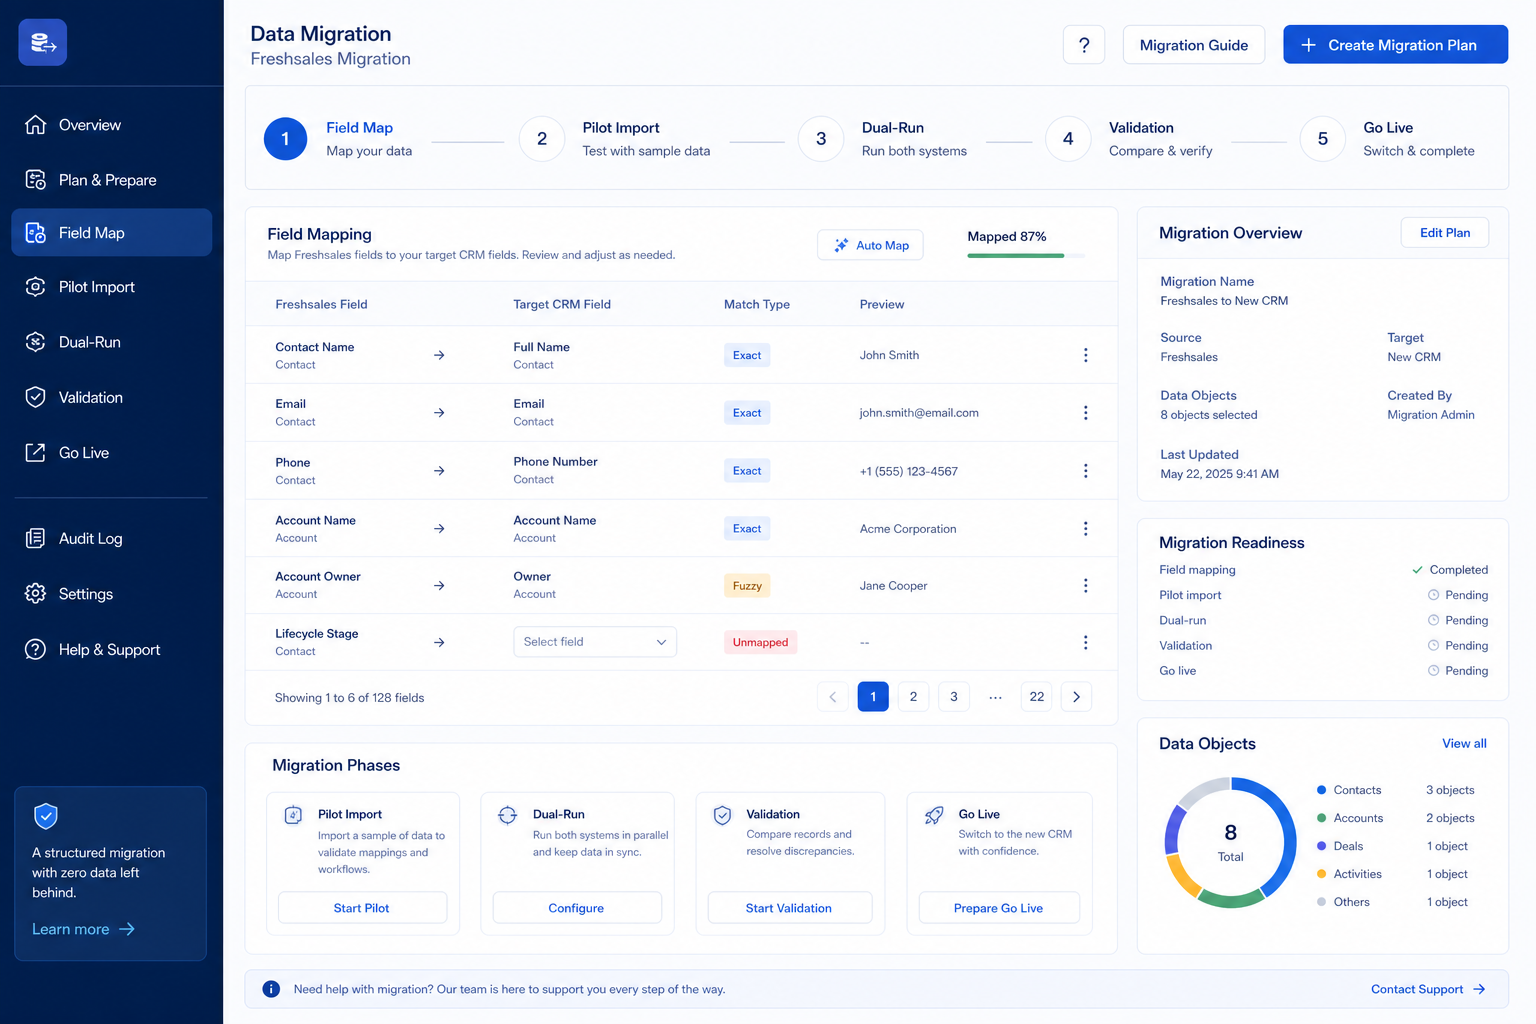
Task: Click the Auto Map button
Action: coord(871,245)
